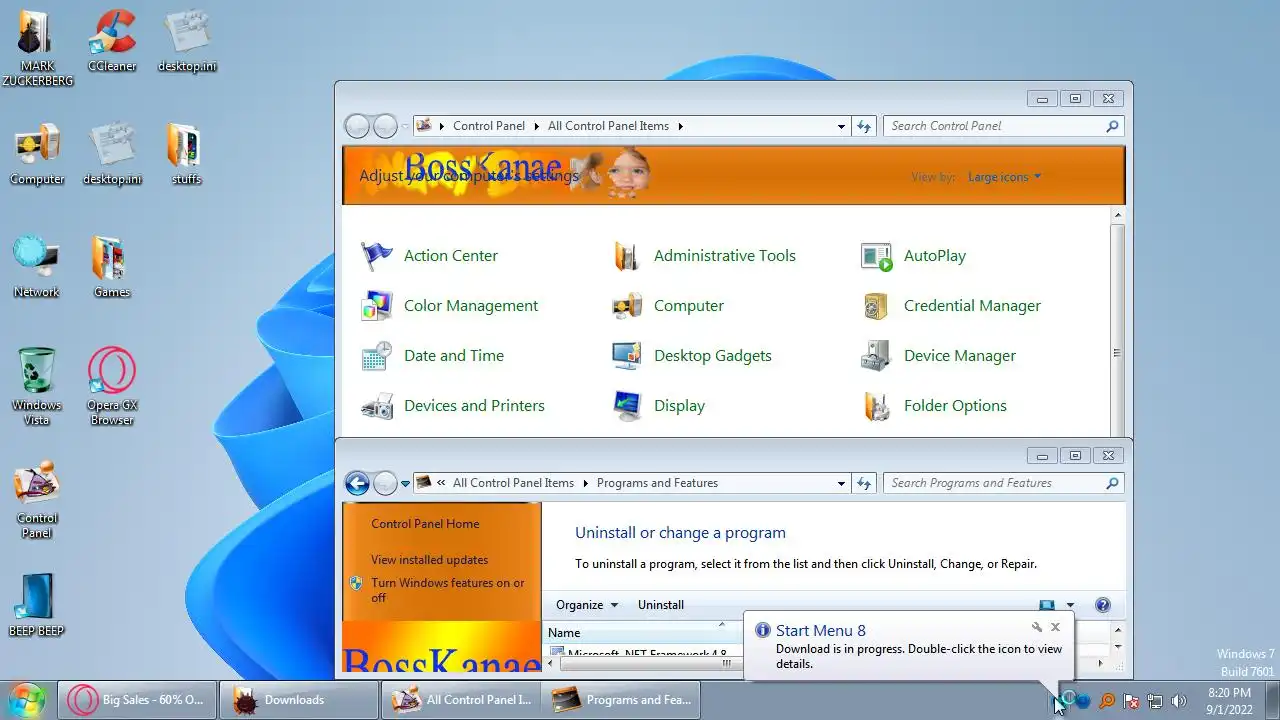Open the taskbar clock showing 8:20 PM

pyautogui.click(x=1229, y=700)
